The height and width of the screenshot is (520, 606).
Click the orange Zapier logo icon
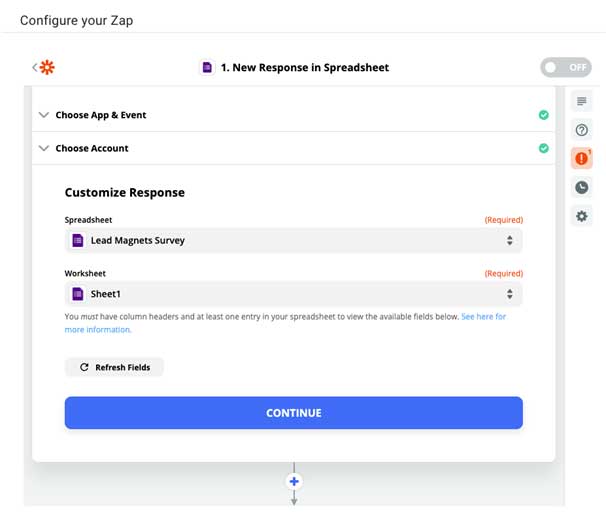47,67
